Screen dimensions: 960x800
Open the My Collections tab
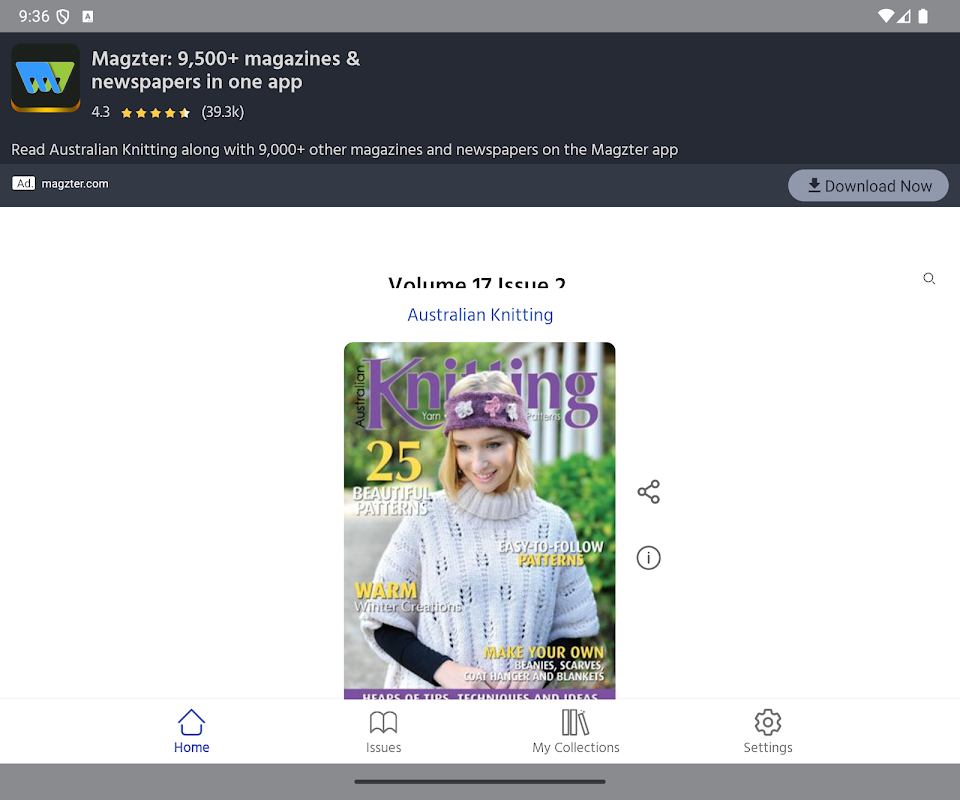coord(576,731)
